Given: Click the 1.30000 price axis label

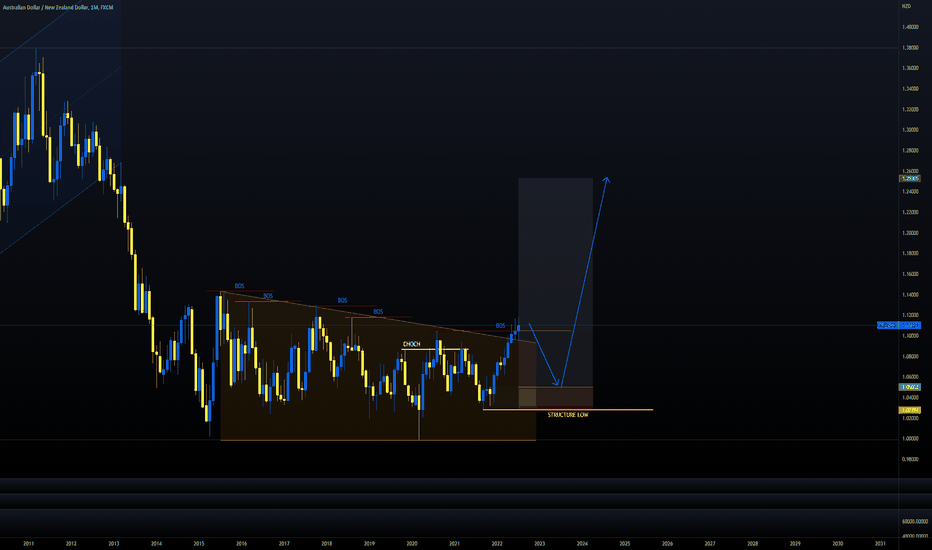Looking at the screenshot, I should pyautogui.click(x=910, y=130).
